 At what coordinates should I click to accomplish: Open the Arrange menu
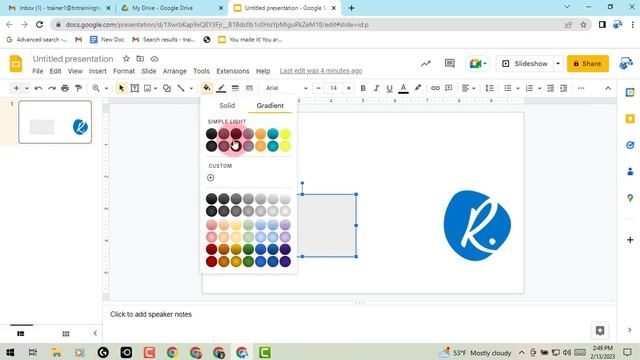click(x=174, y=71)
